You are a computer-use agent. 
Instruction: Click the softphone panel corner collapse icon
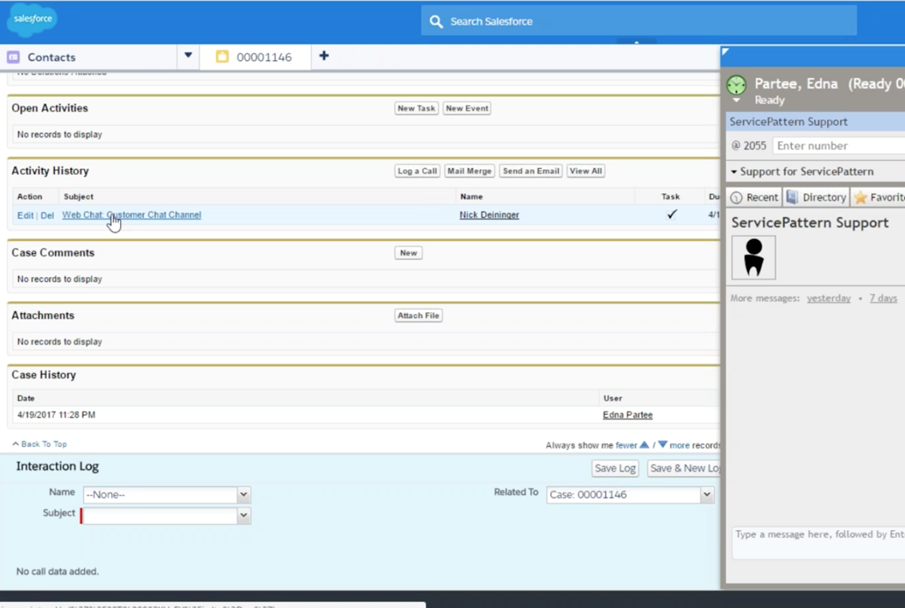coord(726,52)
